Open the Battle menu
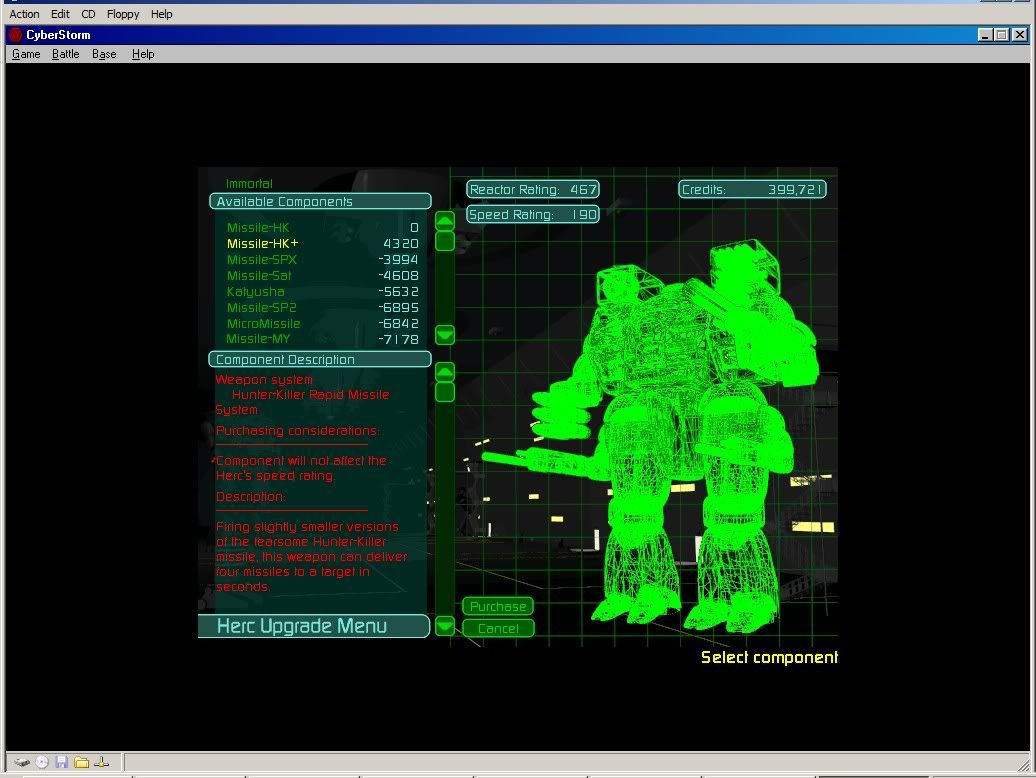This screenshot has width=1036, height=778. tap(66, 54)
